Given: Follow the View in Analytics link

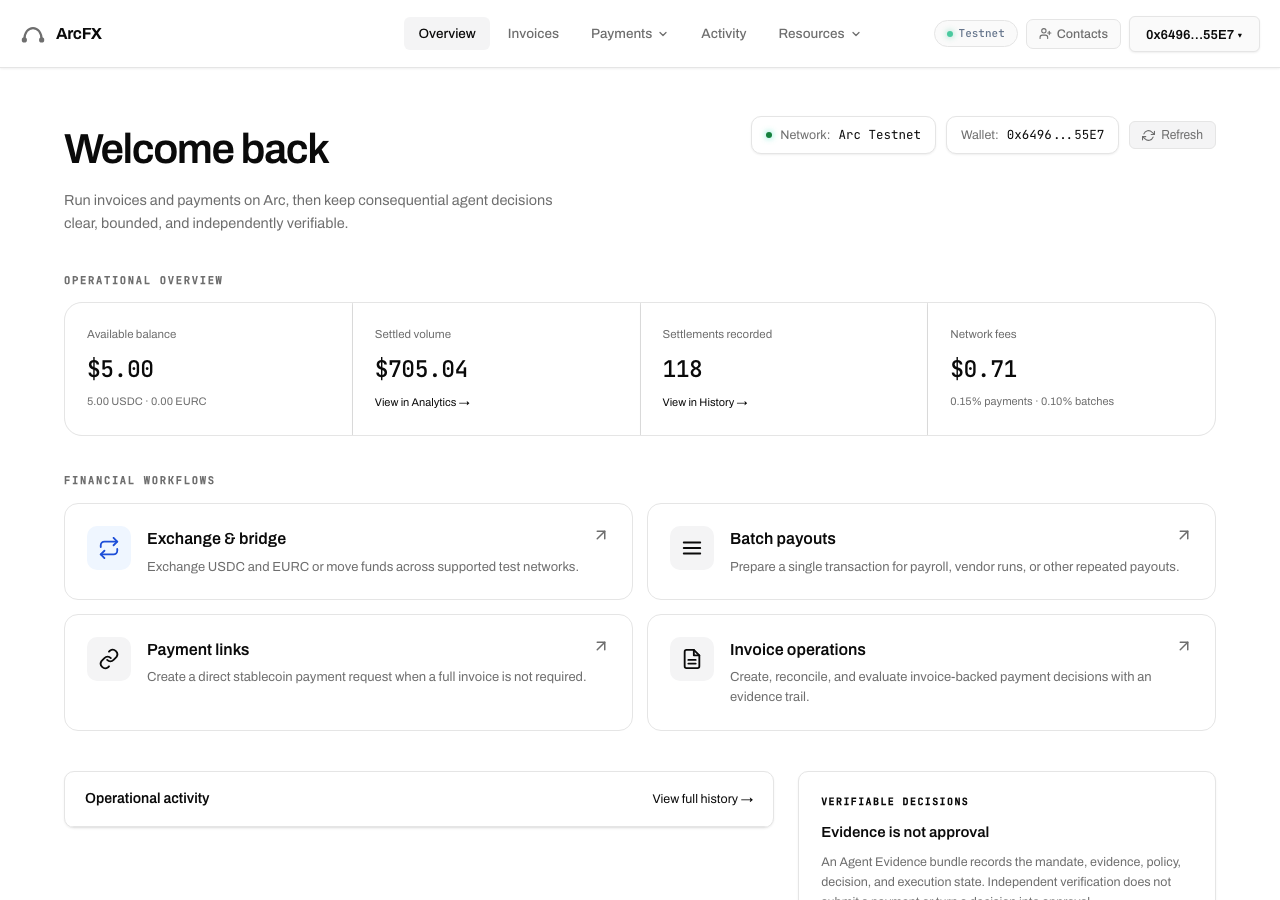Looking at the screenshot, I should click(x=422, y=402).
